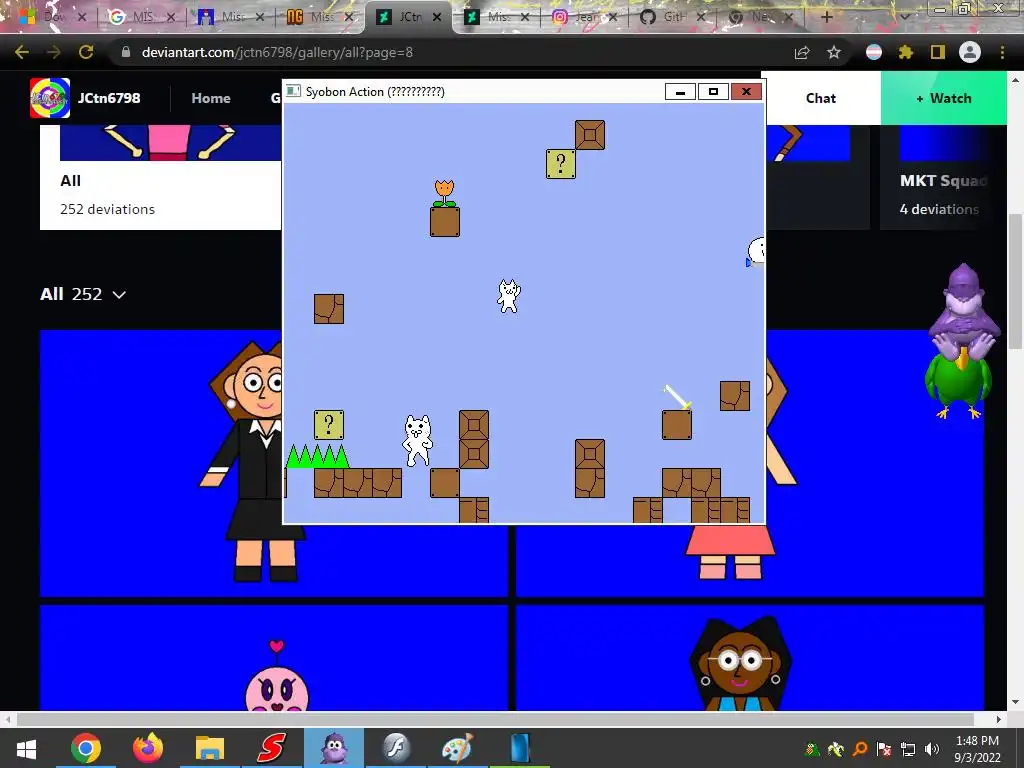Open the pink round character deviation
This screenshot has height=768, width=1024.
point(274,658)
